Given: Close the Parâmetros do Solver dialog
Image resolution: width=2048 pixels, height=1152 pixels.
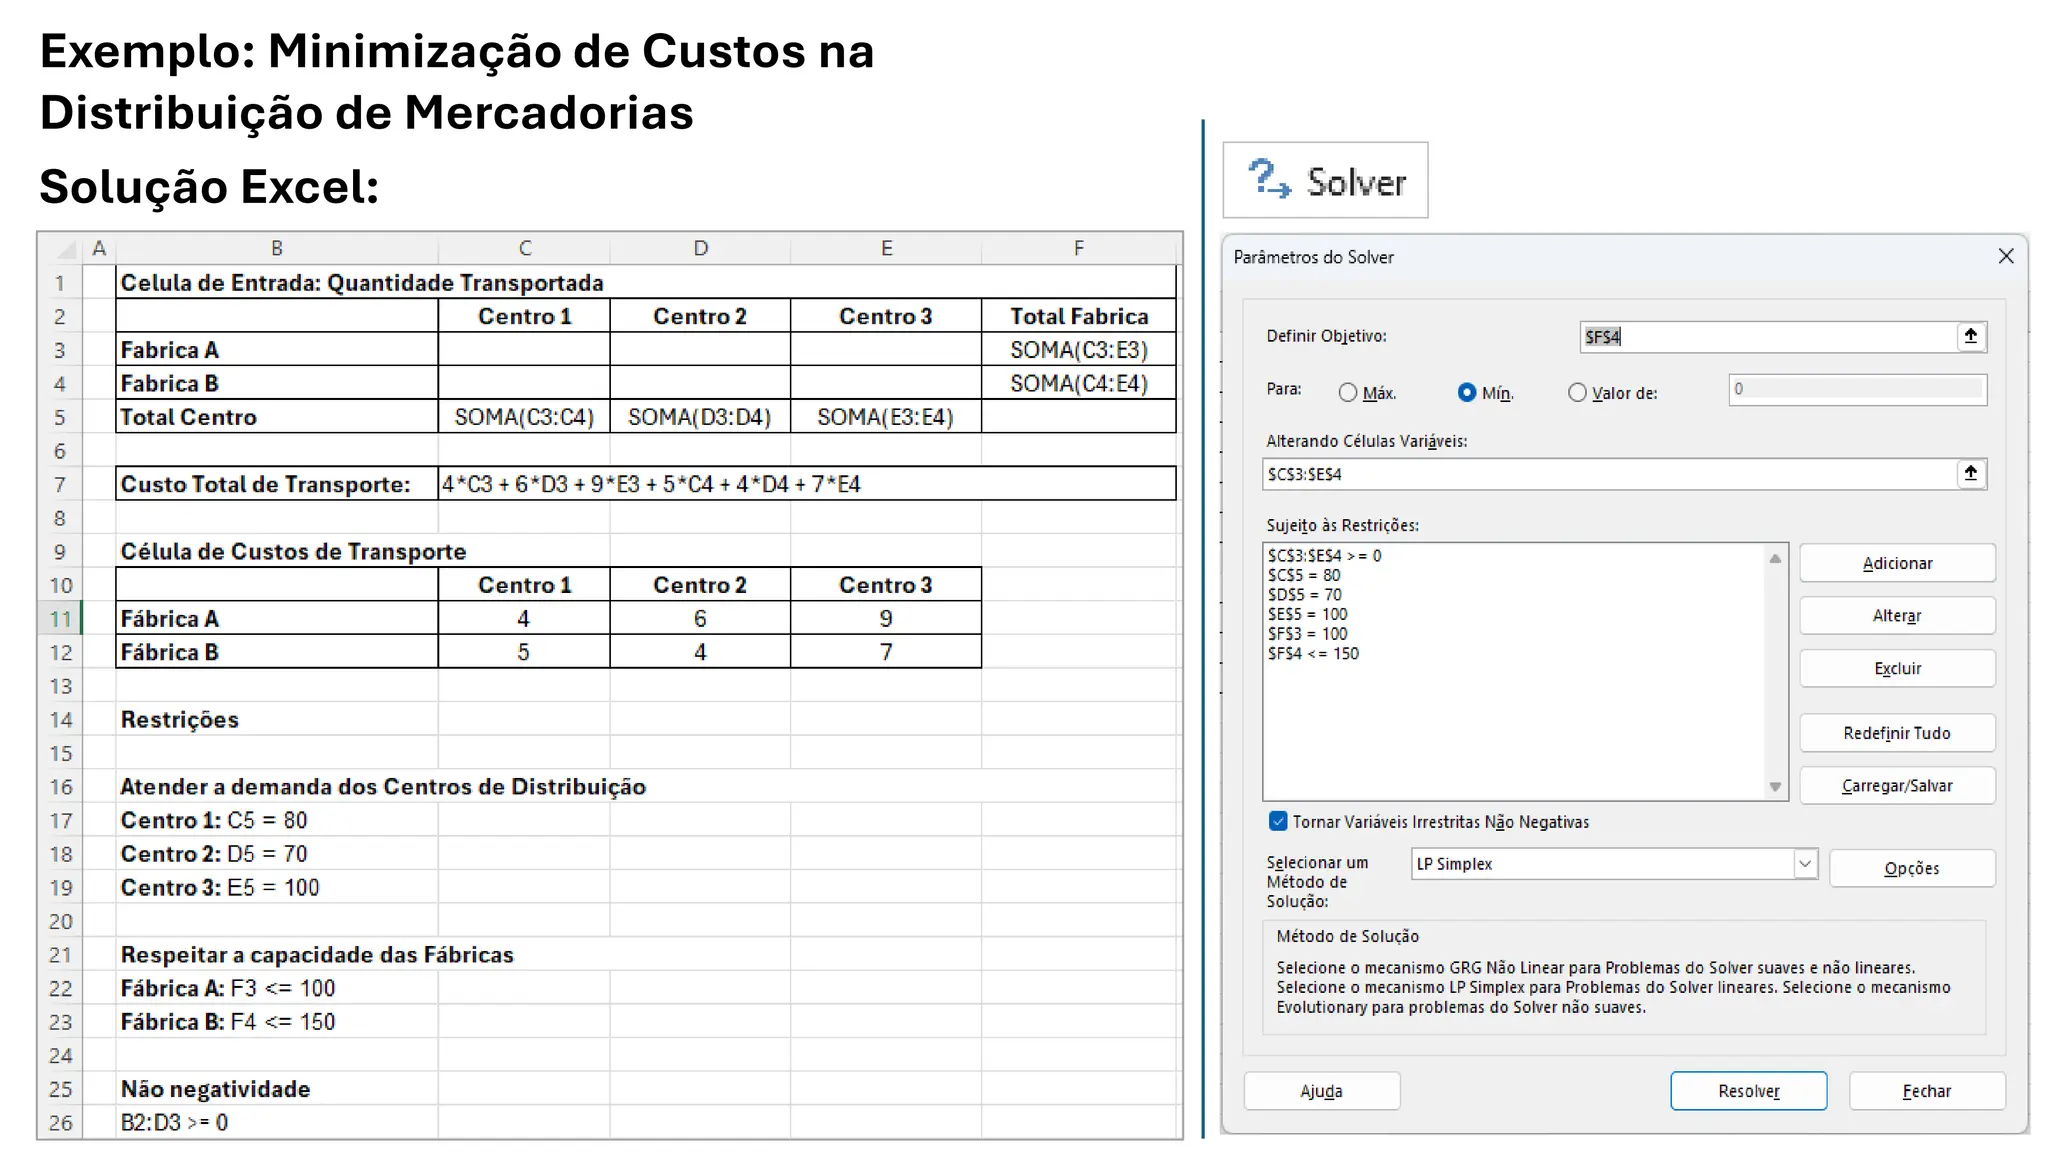Looking at the screenshot, I should click(x=2006, y=257).
